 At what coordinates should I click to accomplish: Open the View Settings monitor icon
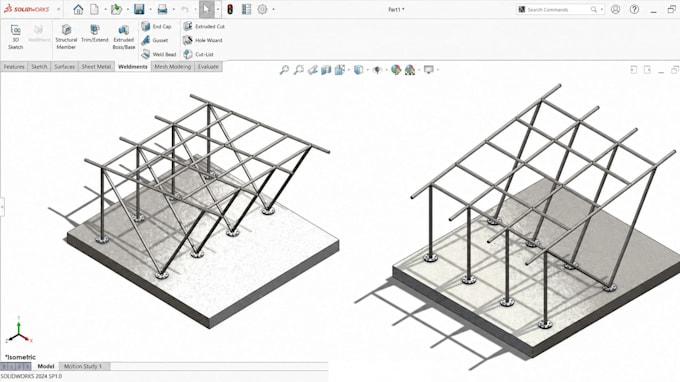[428, 69]
